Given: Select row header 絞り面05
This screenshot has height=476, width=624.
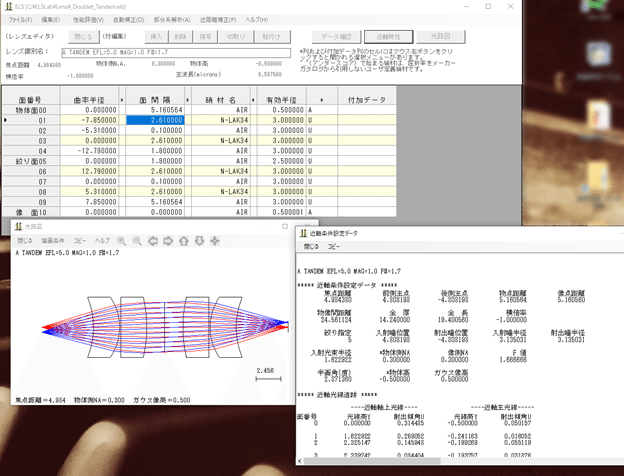Looking at the screenshot, I should (x=31, y=161).
